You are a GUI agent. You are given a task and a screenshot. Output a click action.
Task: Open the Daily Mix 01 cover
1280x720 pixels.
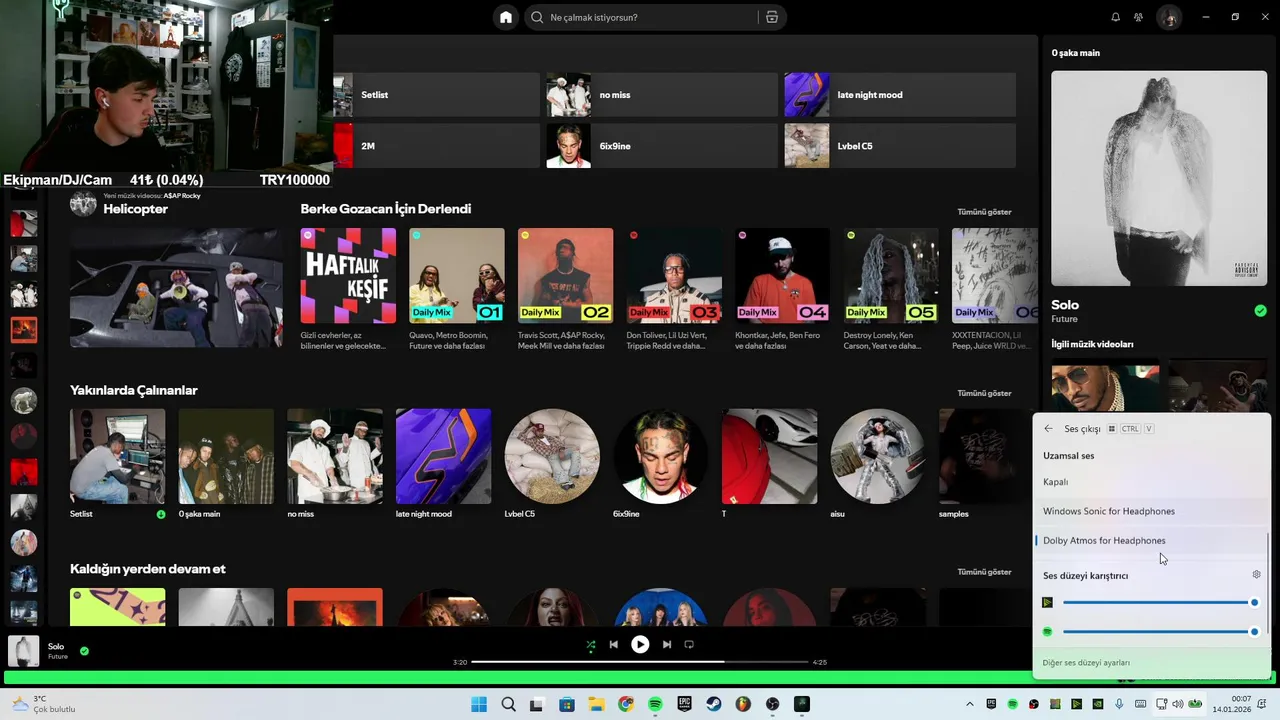pyautogui.click(x=457, y=276)
